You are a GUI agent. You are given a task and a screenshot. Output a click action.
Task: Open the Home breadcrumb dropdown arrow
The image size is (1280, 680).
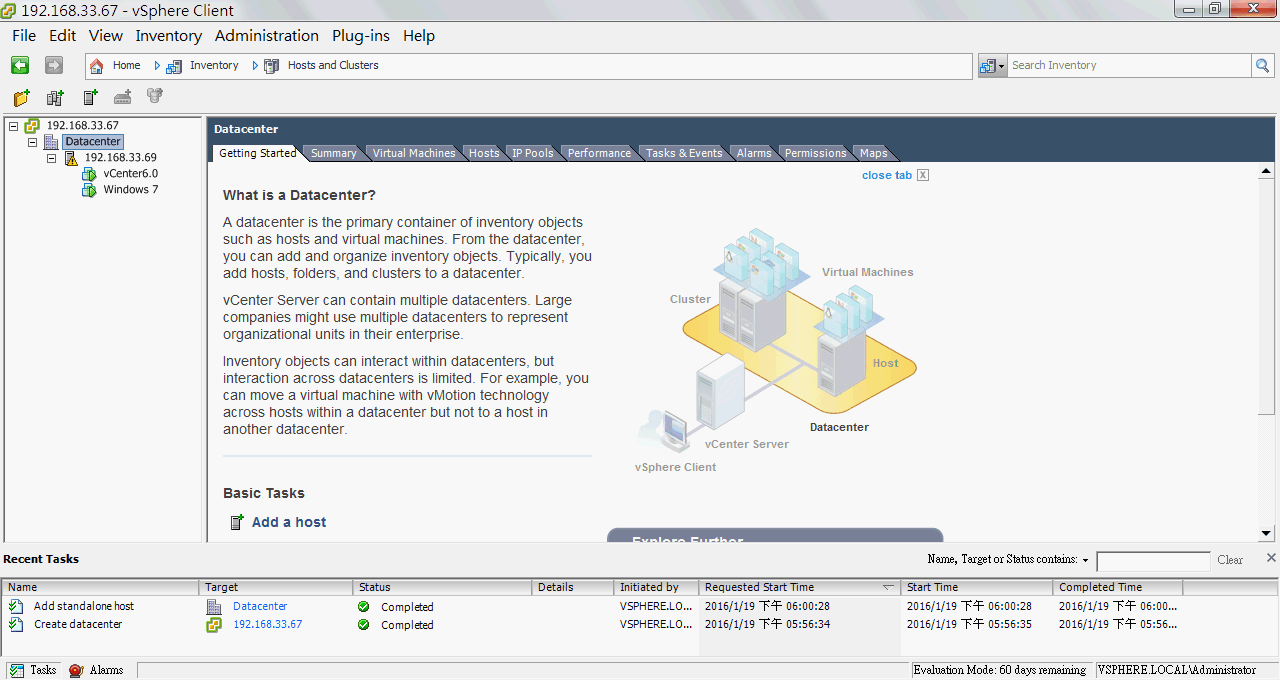tap(157, 66)
